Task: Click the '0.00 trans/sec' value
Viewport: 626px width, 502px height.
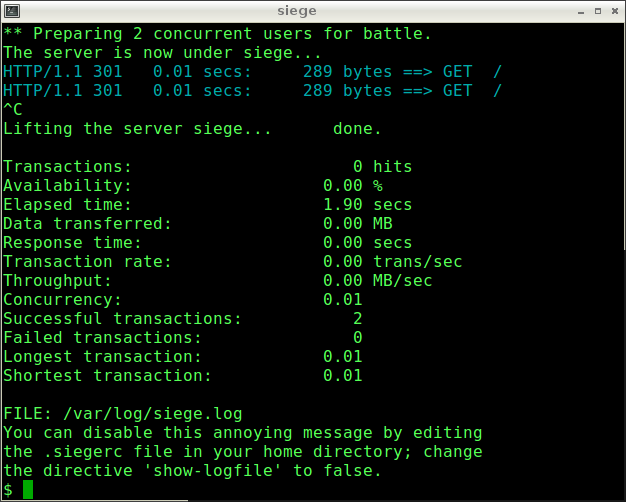Action: click(392, 262)
